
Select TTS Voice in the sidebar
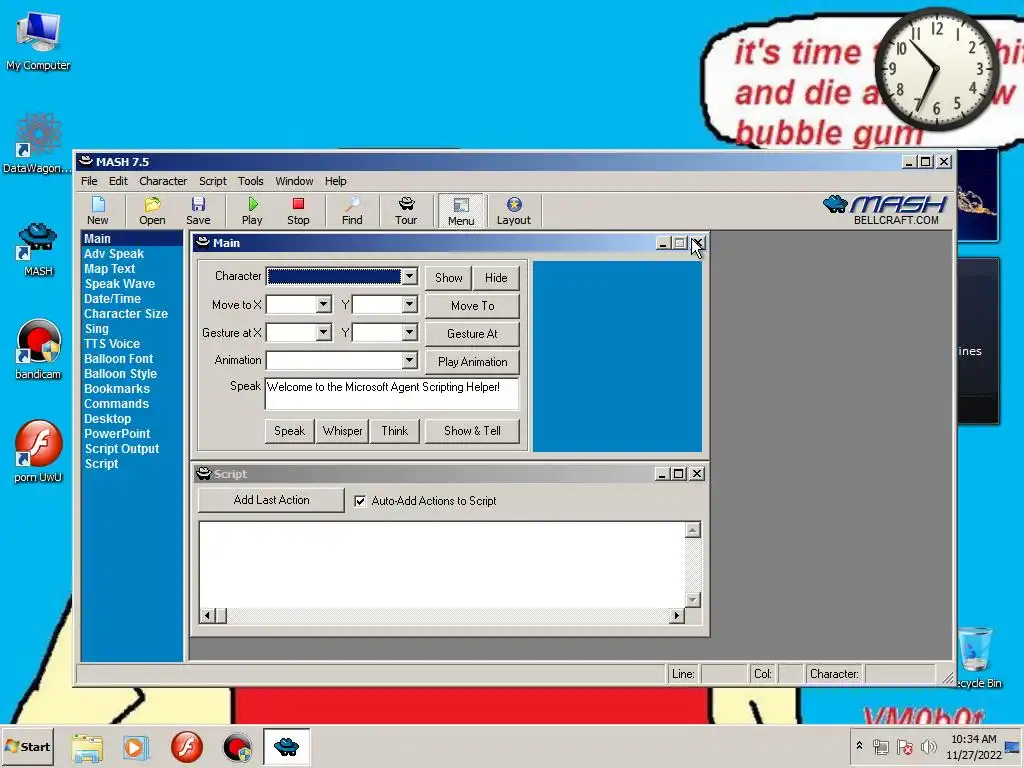coord(112,344)
